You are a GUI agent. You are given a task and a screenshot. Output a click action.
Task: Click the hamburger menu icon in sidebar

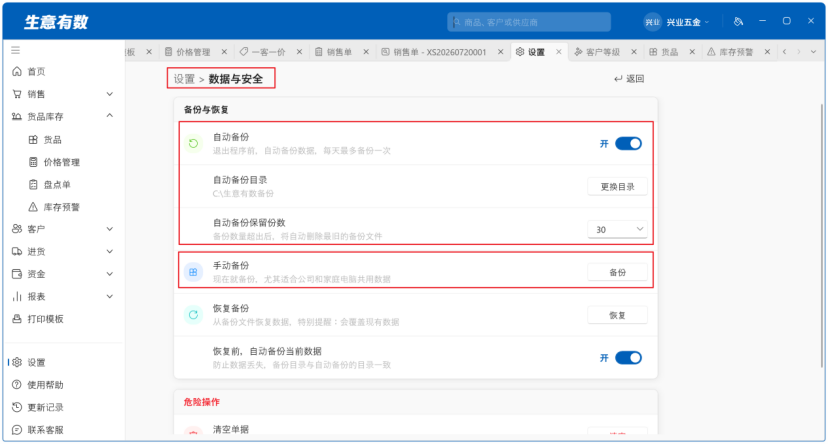(15, 50)
